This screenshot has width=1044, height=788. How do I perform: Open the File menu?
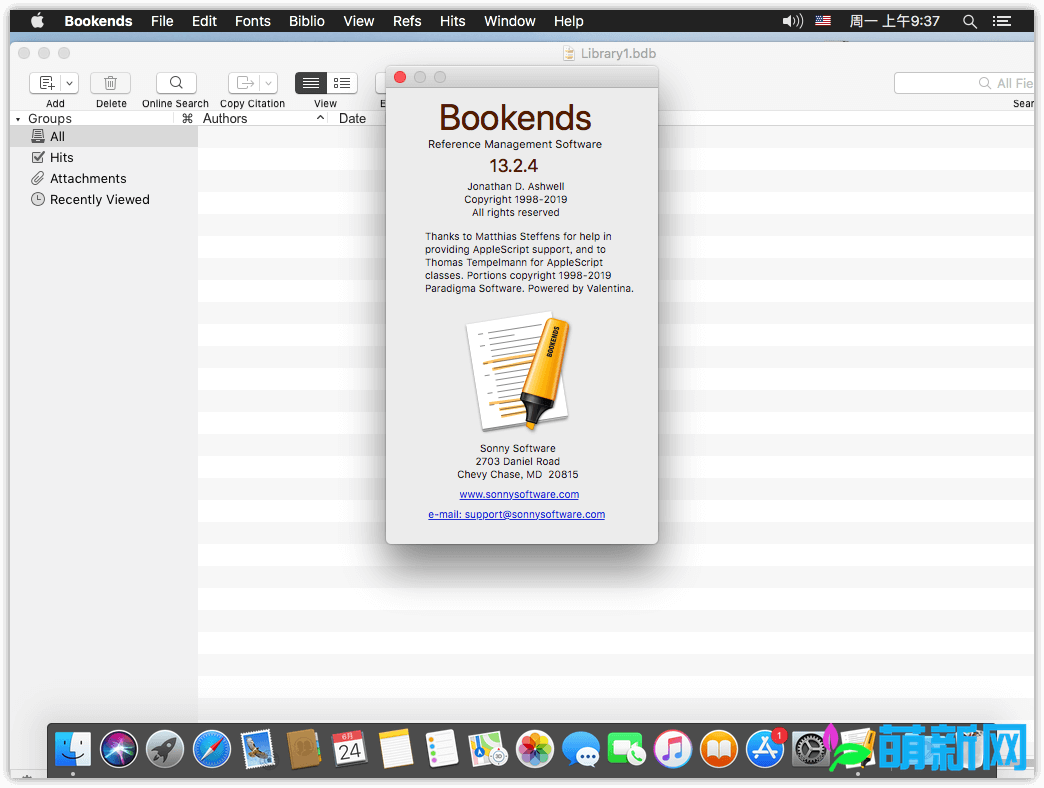point(162,21)
